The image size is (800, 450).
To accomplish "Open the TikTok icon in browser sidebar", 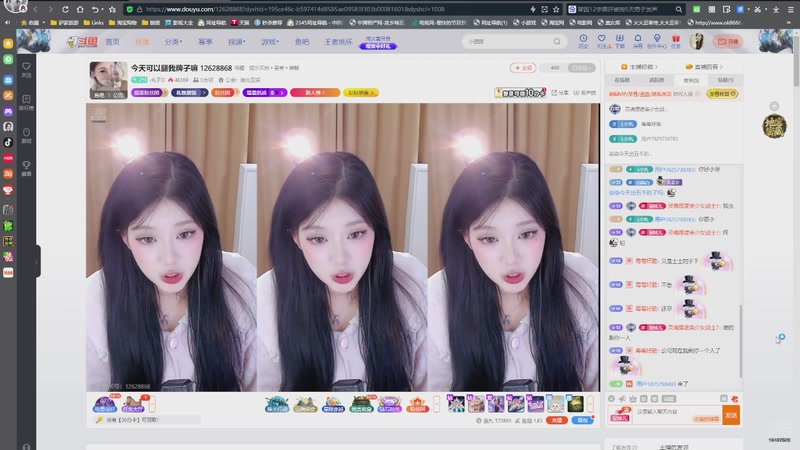I will pyautogui.click(x=8, y=142).
